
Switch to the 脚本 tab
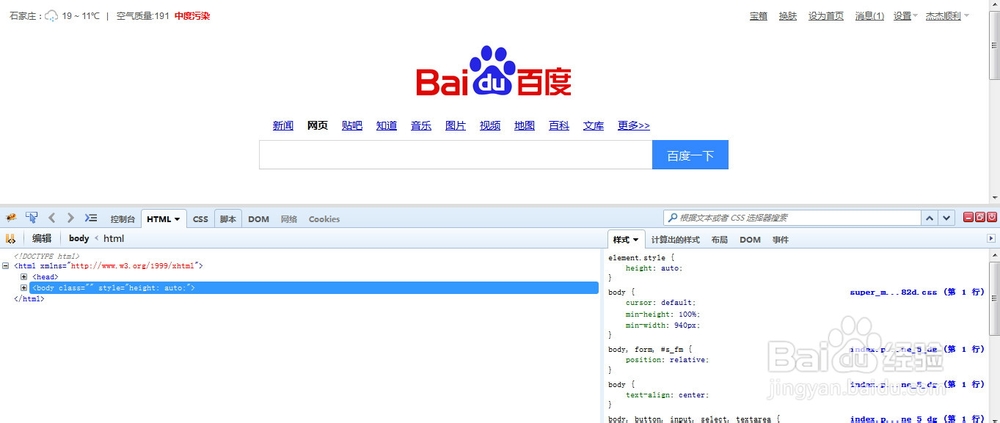pyautogui.click(x=228, y=219)
